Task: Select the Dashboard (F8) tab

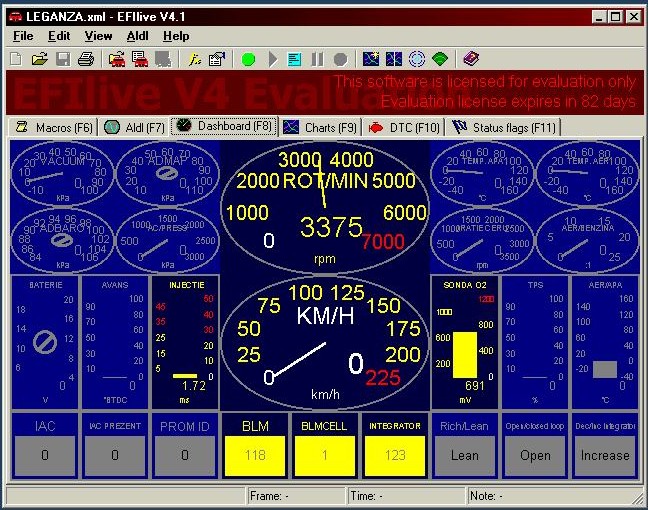Action: [x=224, y=126]
